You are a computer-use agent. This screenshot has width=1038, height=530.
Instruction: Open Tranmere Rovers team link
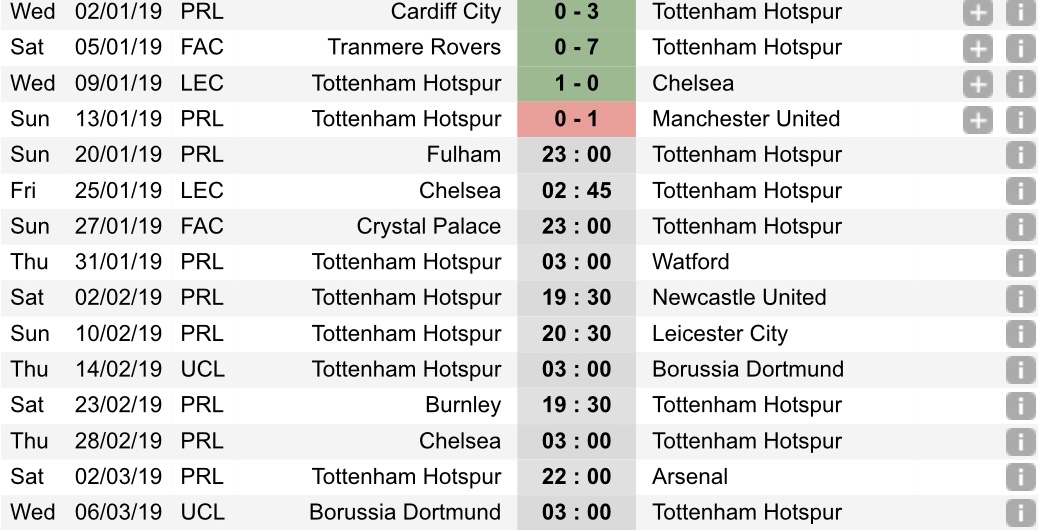coord(414,47)
